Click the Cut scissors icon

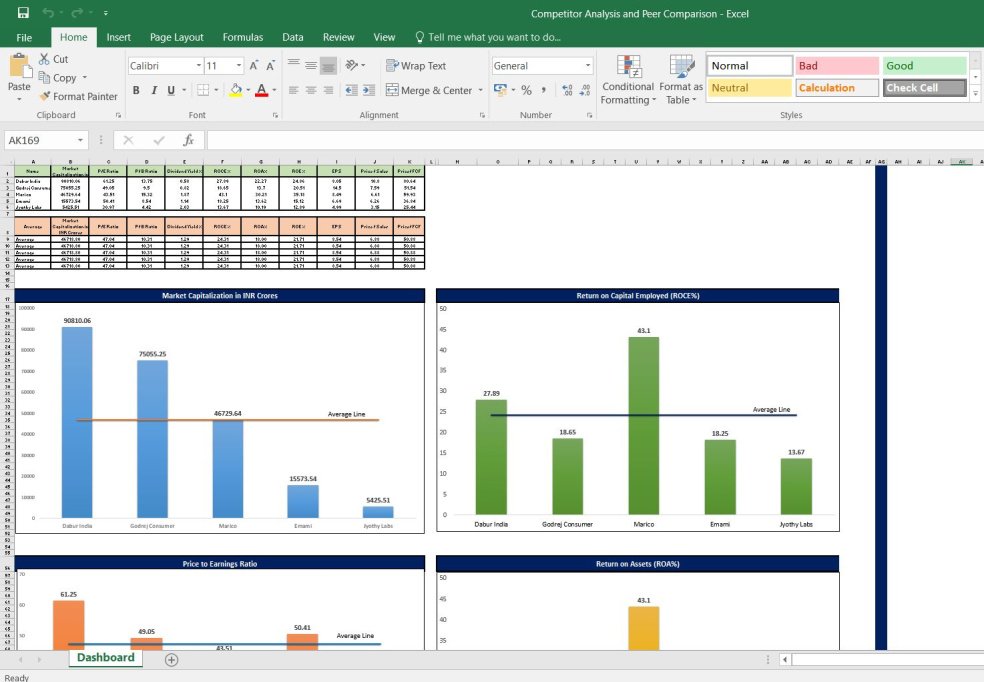(x=45, y=60)
